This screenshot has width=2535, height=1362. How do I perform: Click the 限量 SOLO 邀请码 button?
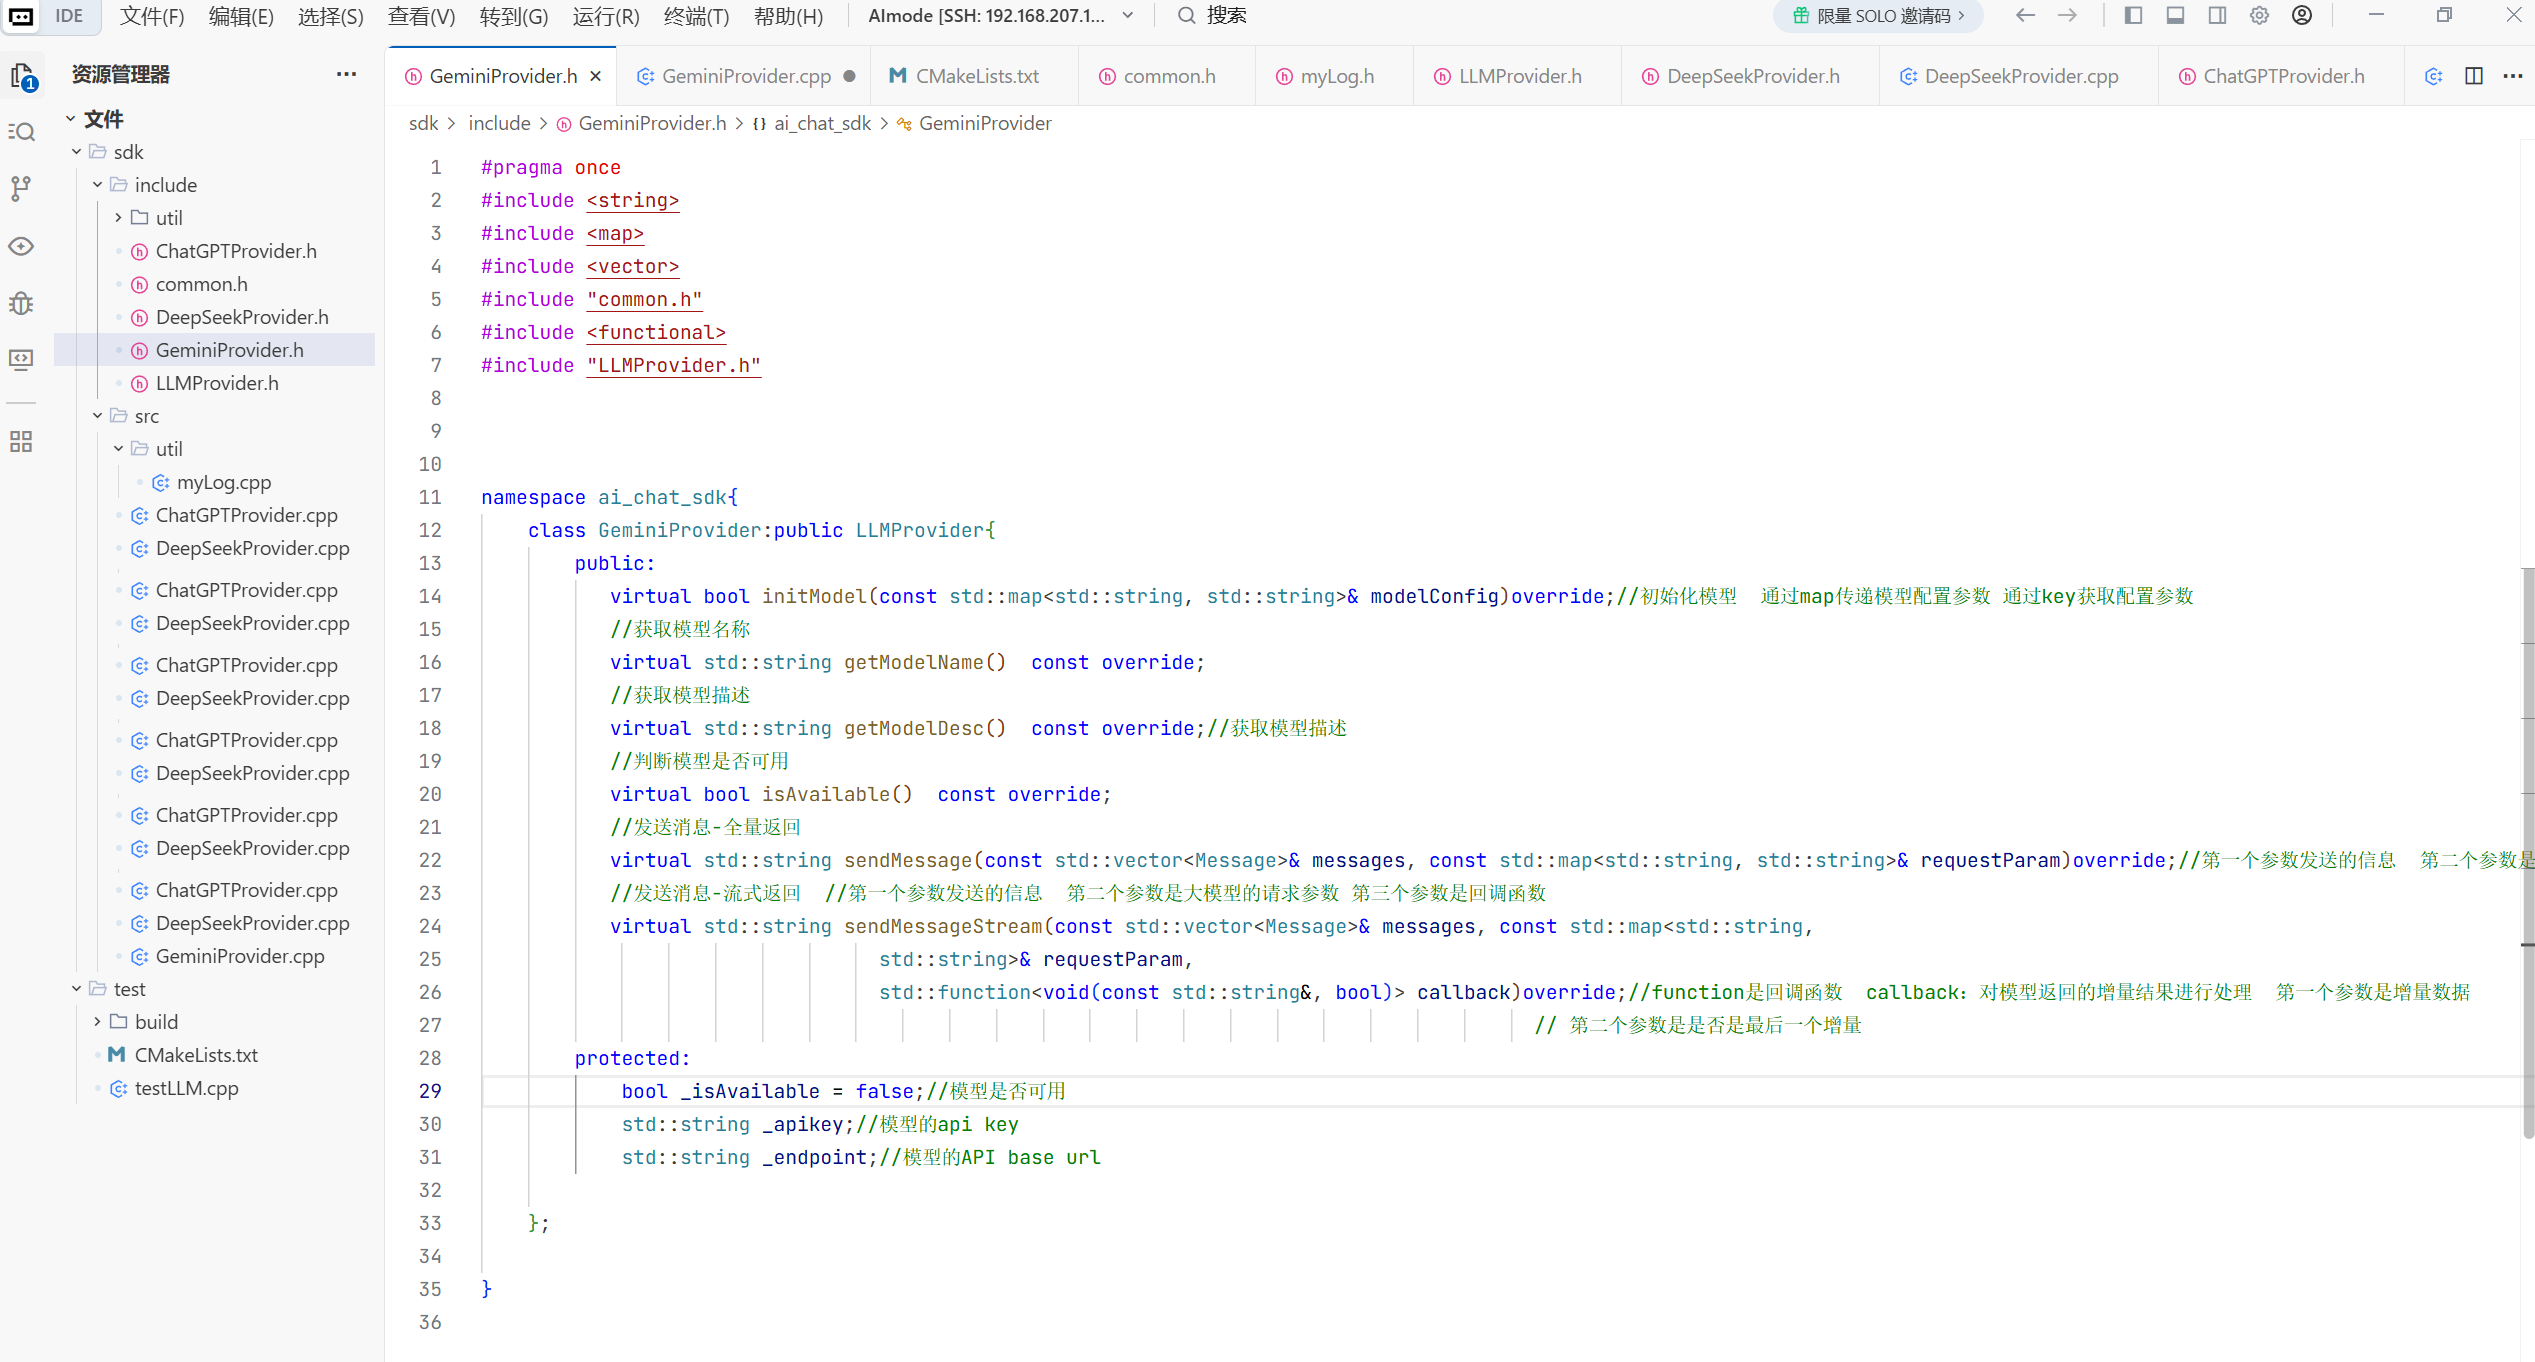click(x=1878, y=16)
